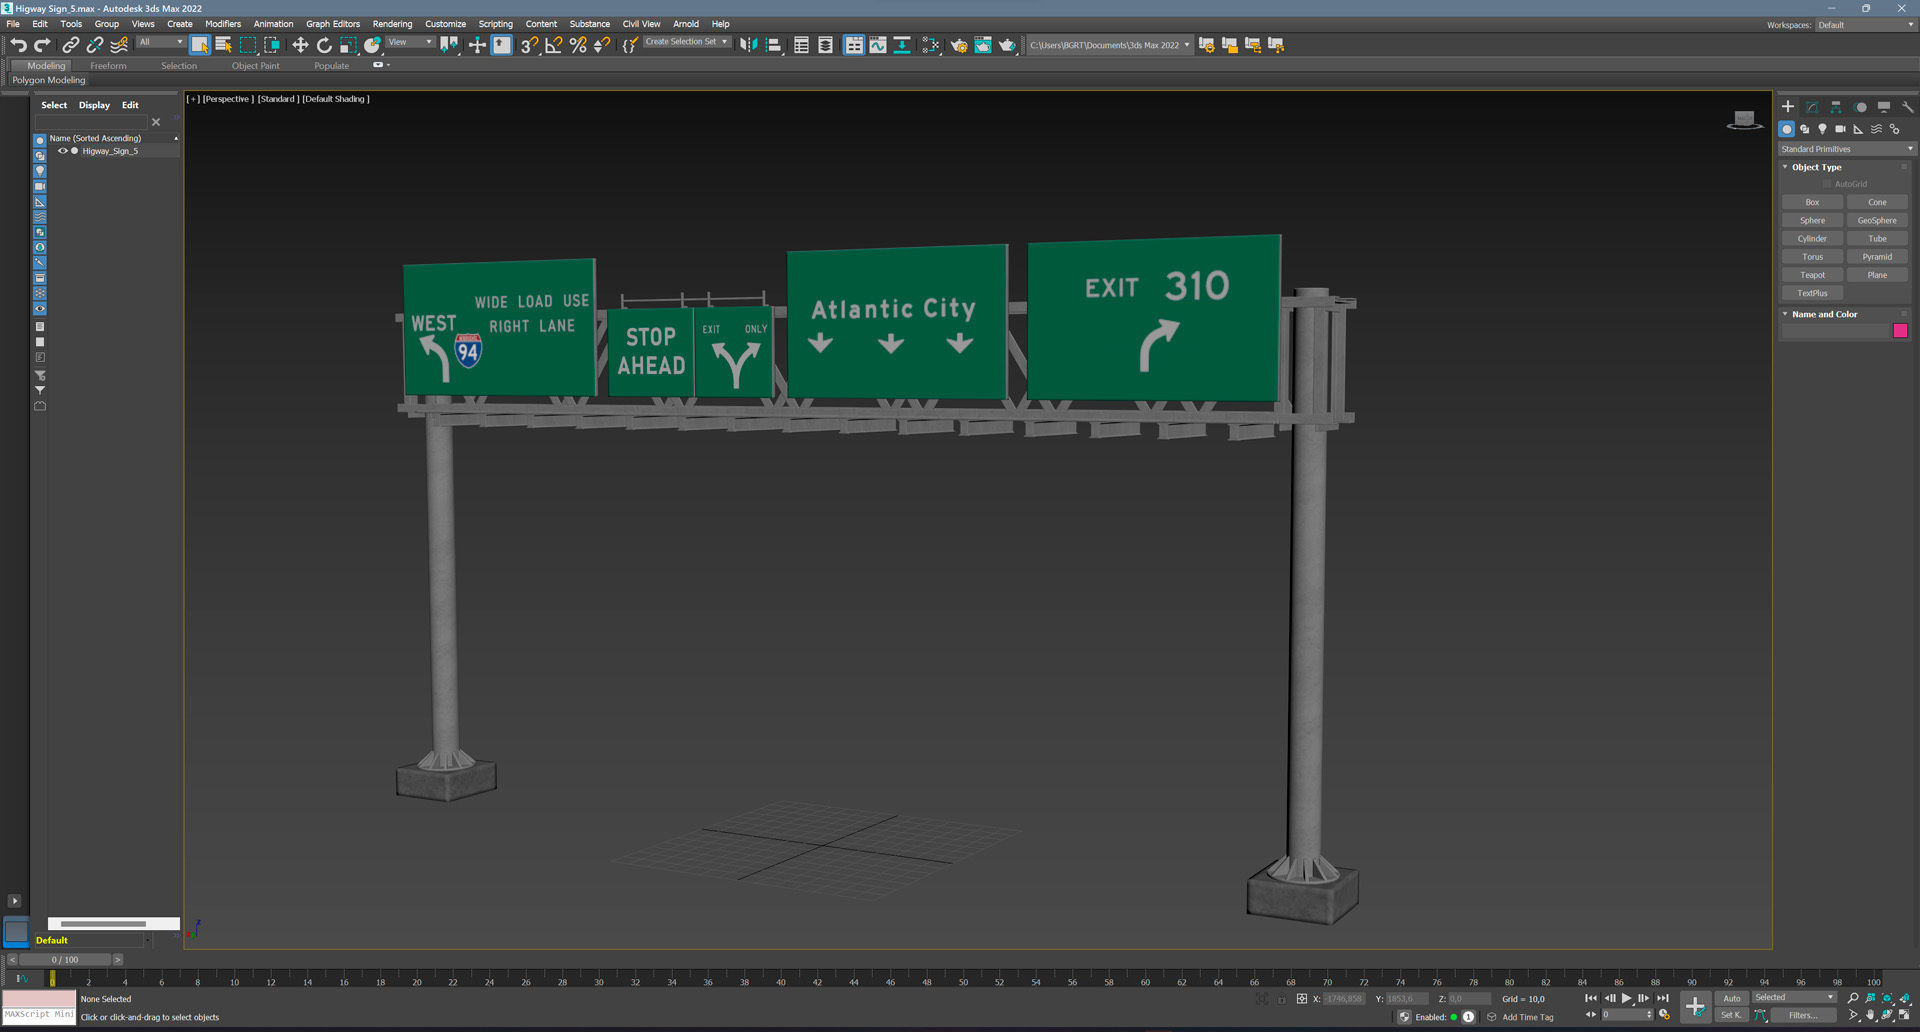Open the project path dropdown
Screen dimensions: 1920x1032
click(x=1110, y=45)
